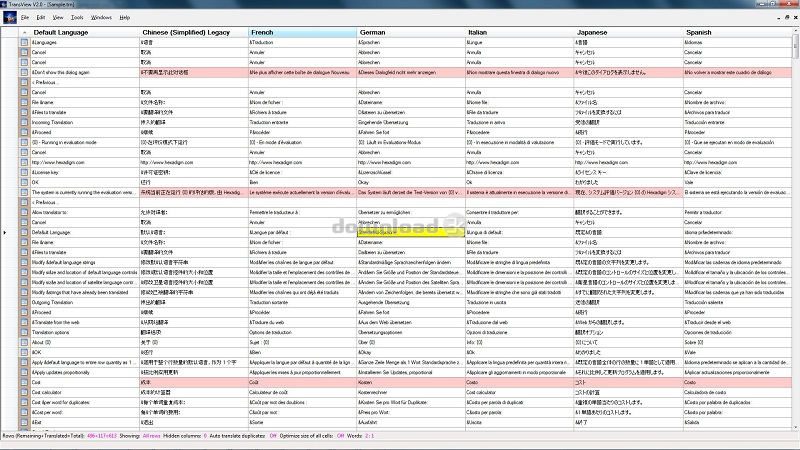
Task: Click the row icon for Modify strings already translated
Action: click(x=24, y=292)
